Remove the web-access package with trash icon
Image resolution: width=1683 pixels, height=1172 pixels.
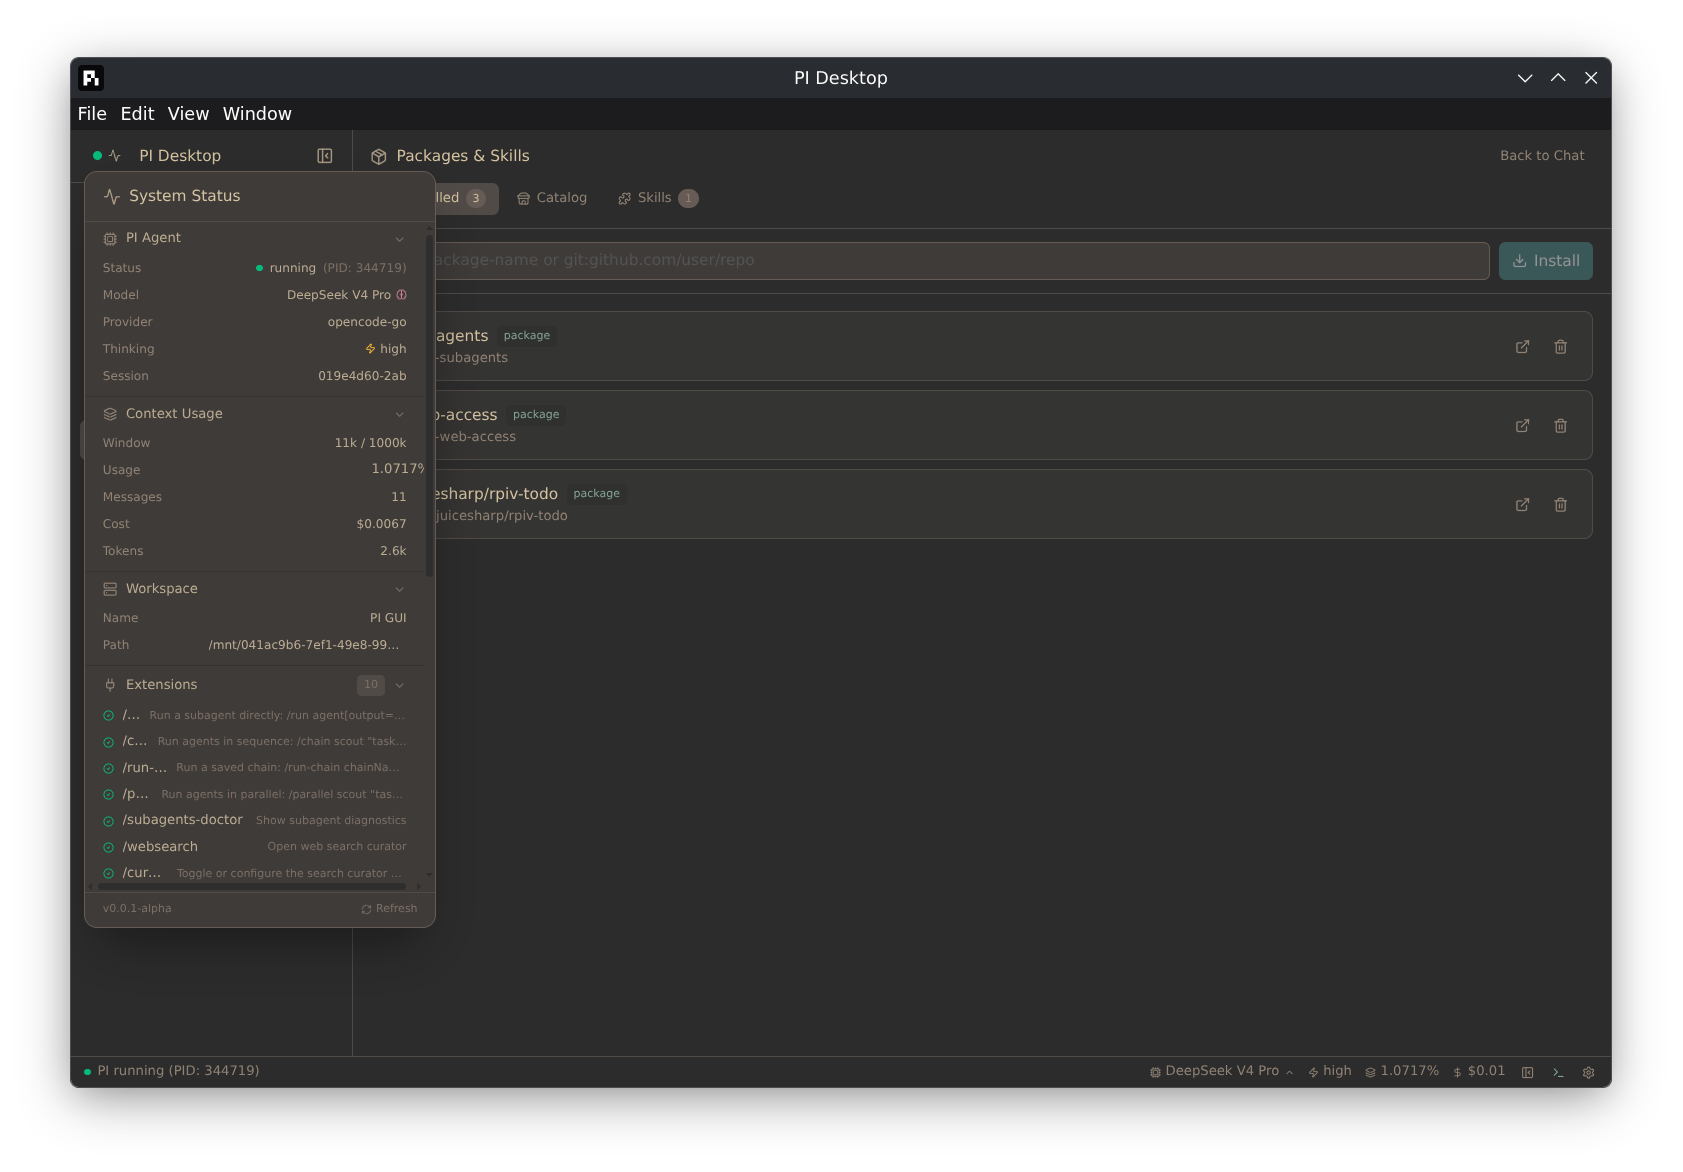click(x=1560, y=426)
